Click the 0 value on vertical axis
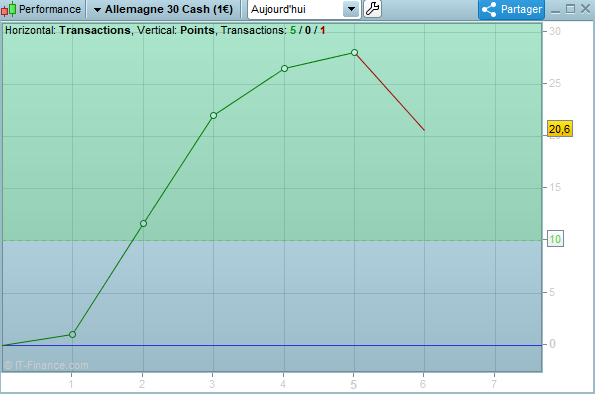The height and width of the screenshot is (394, 595). (552, 344)
